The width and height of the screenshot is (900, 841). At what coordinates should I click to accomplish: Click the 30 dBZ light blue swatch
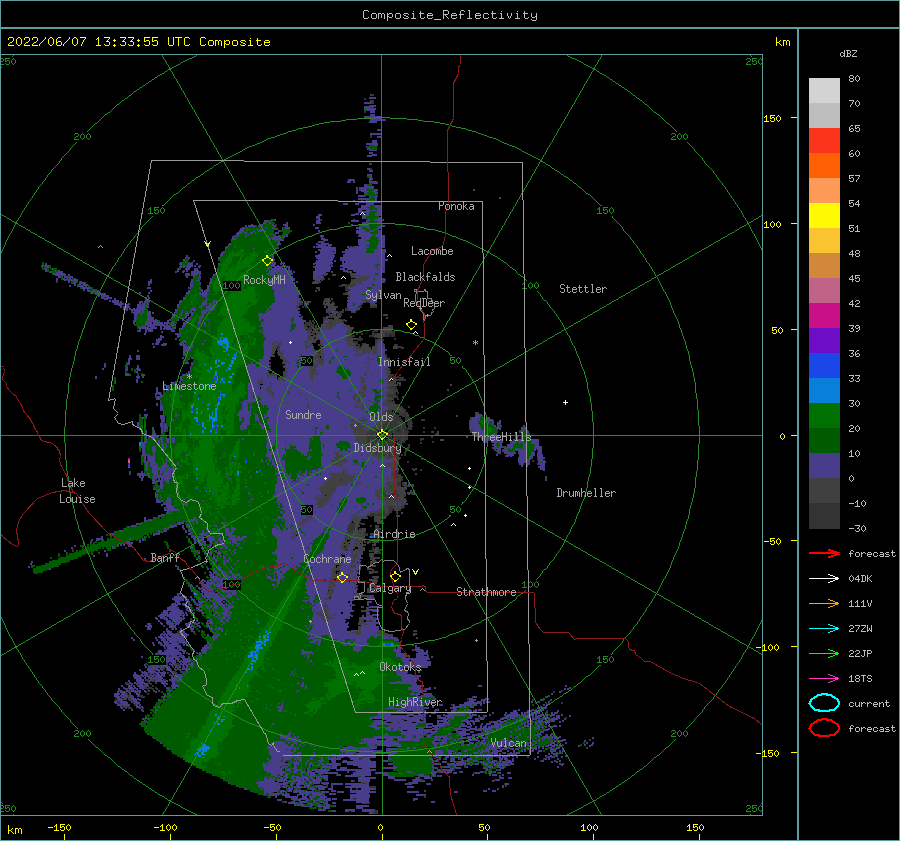(824, 390)
